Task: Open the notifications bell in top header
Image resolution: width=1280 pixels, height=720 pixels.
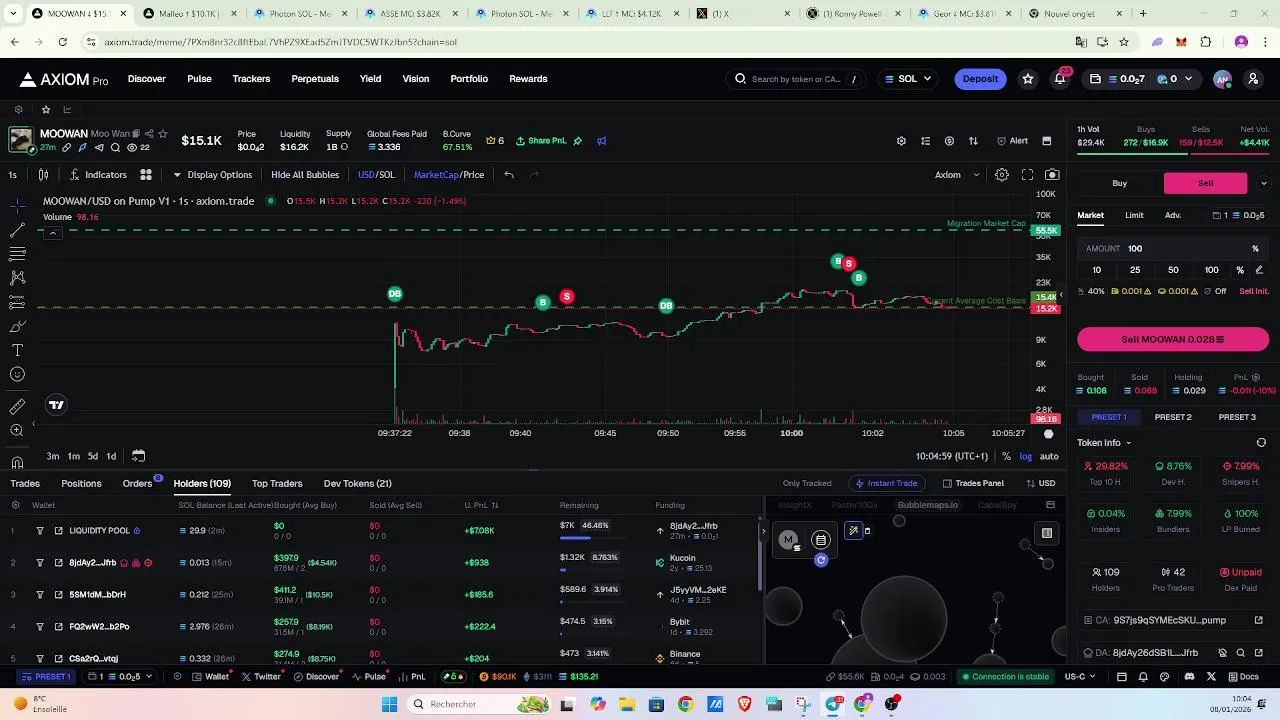Action: pos(1060,79)
